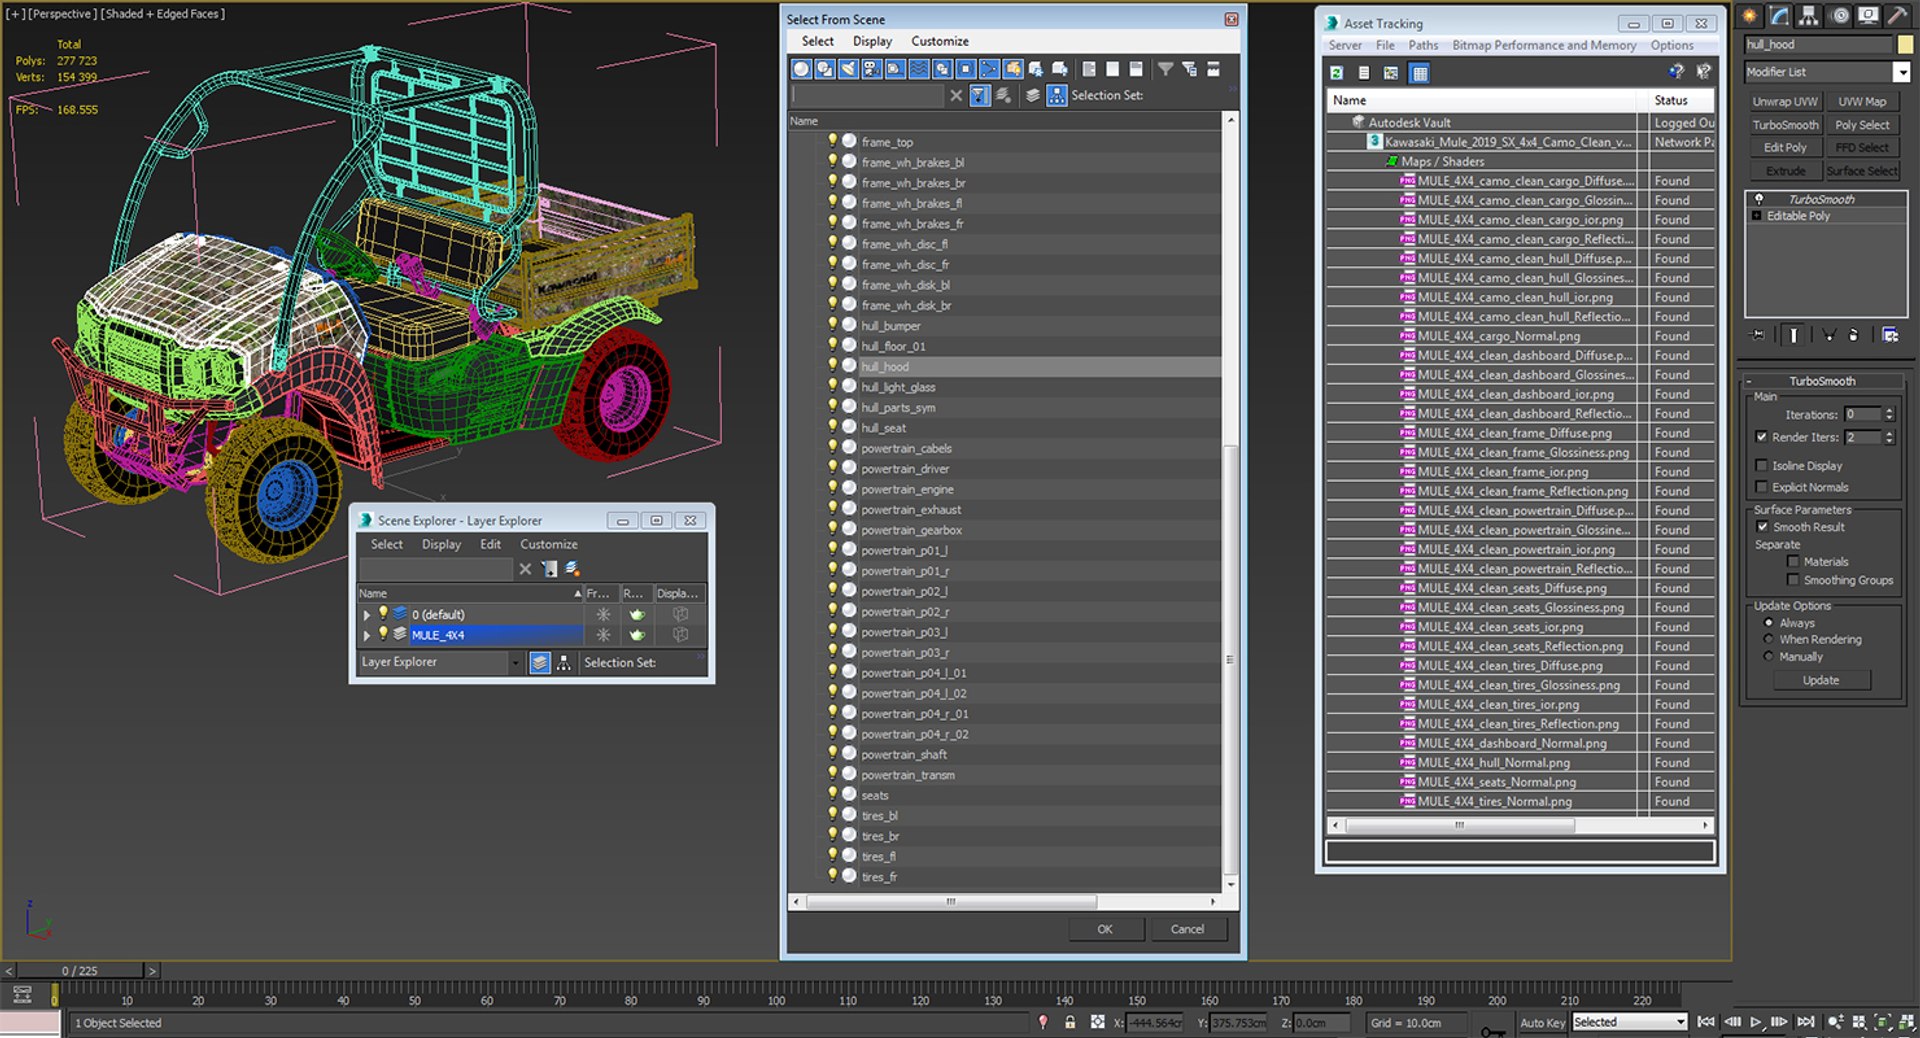Screen dimensions: 1920x1038
Task: Toggle Display Helpers filter icon
Action: click(895, 69)
